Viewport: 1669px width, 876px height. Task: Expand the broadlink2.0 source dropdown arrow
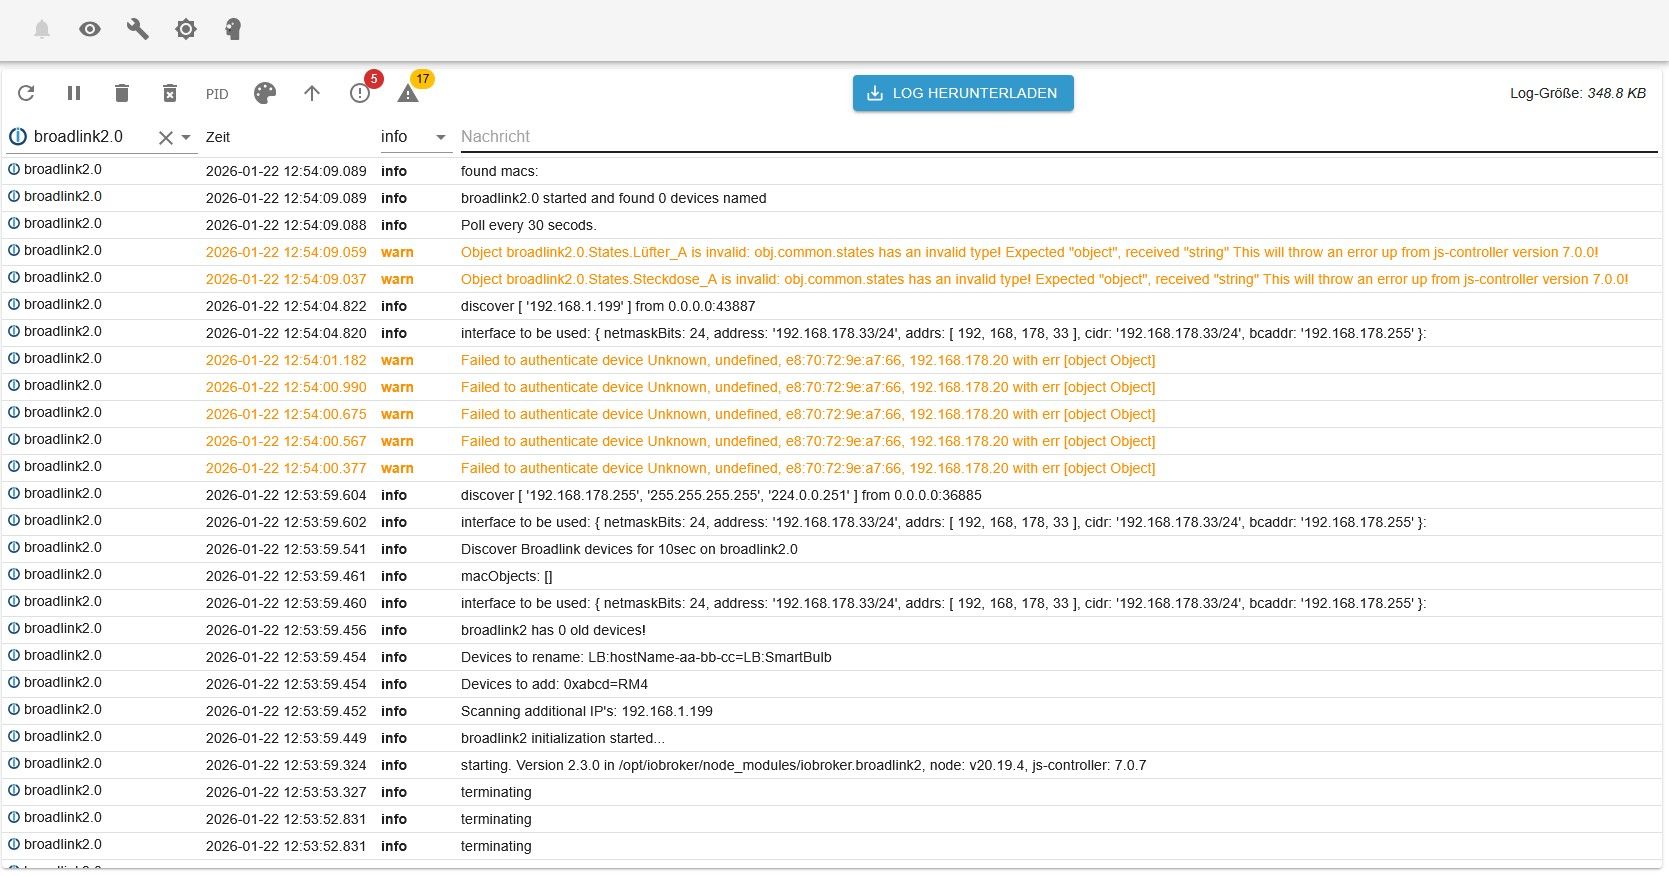(x=186, y=138)
